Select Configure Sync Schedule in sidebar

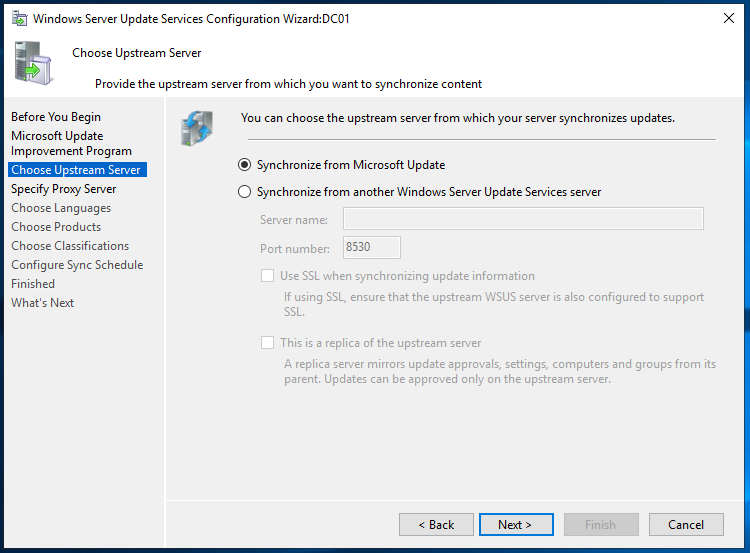pos(77,265)
